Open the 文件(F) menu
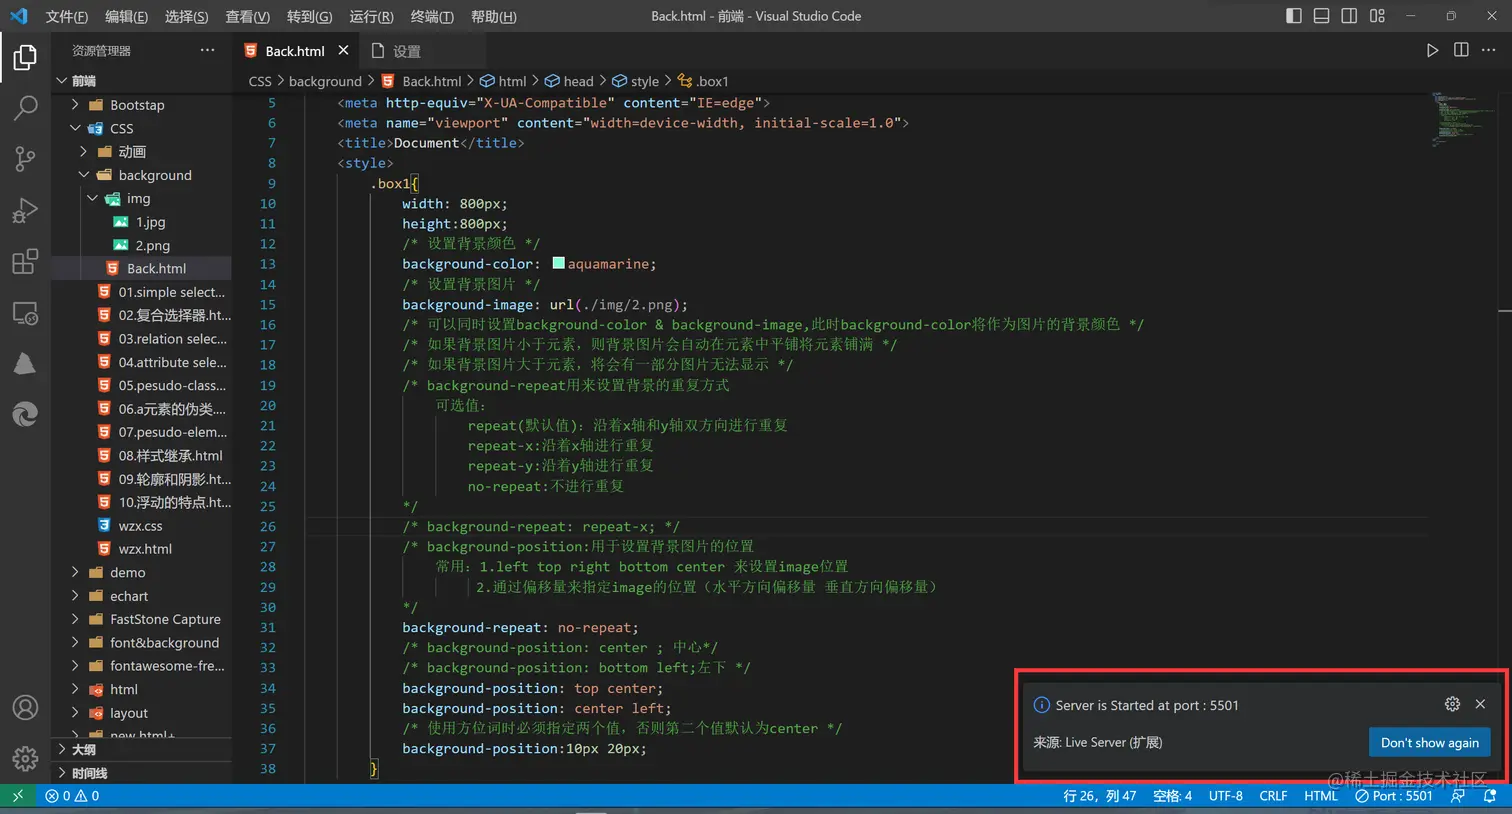The height and width of the screenshot is (814, 1512). point(67,16)
